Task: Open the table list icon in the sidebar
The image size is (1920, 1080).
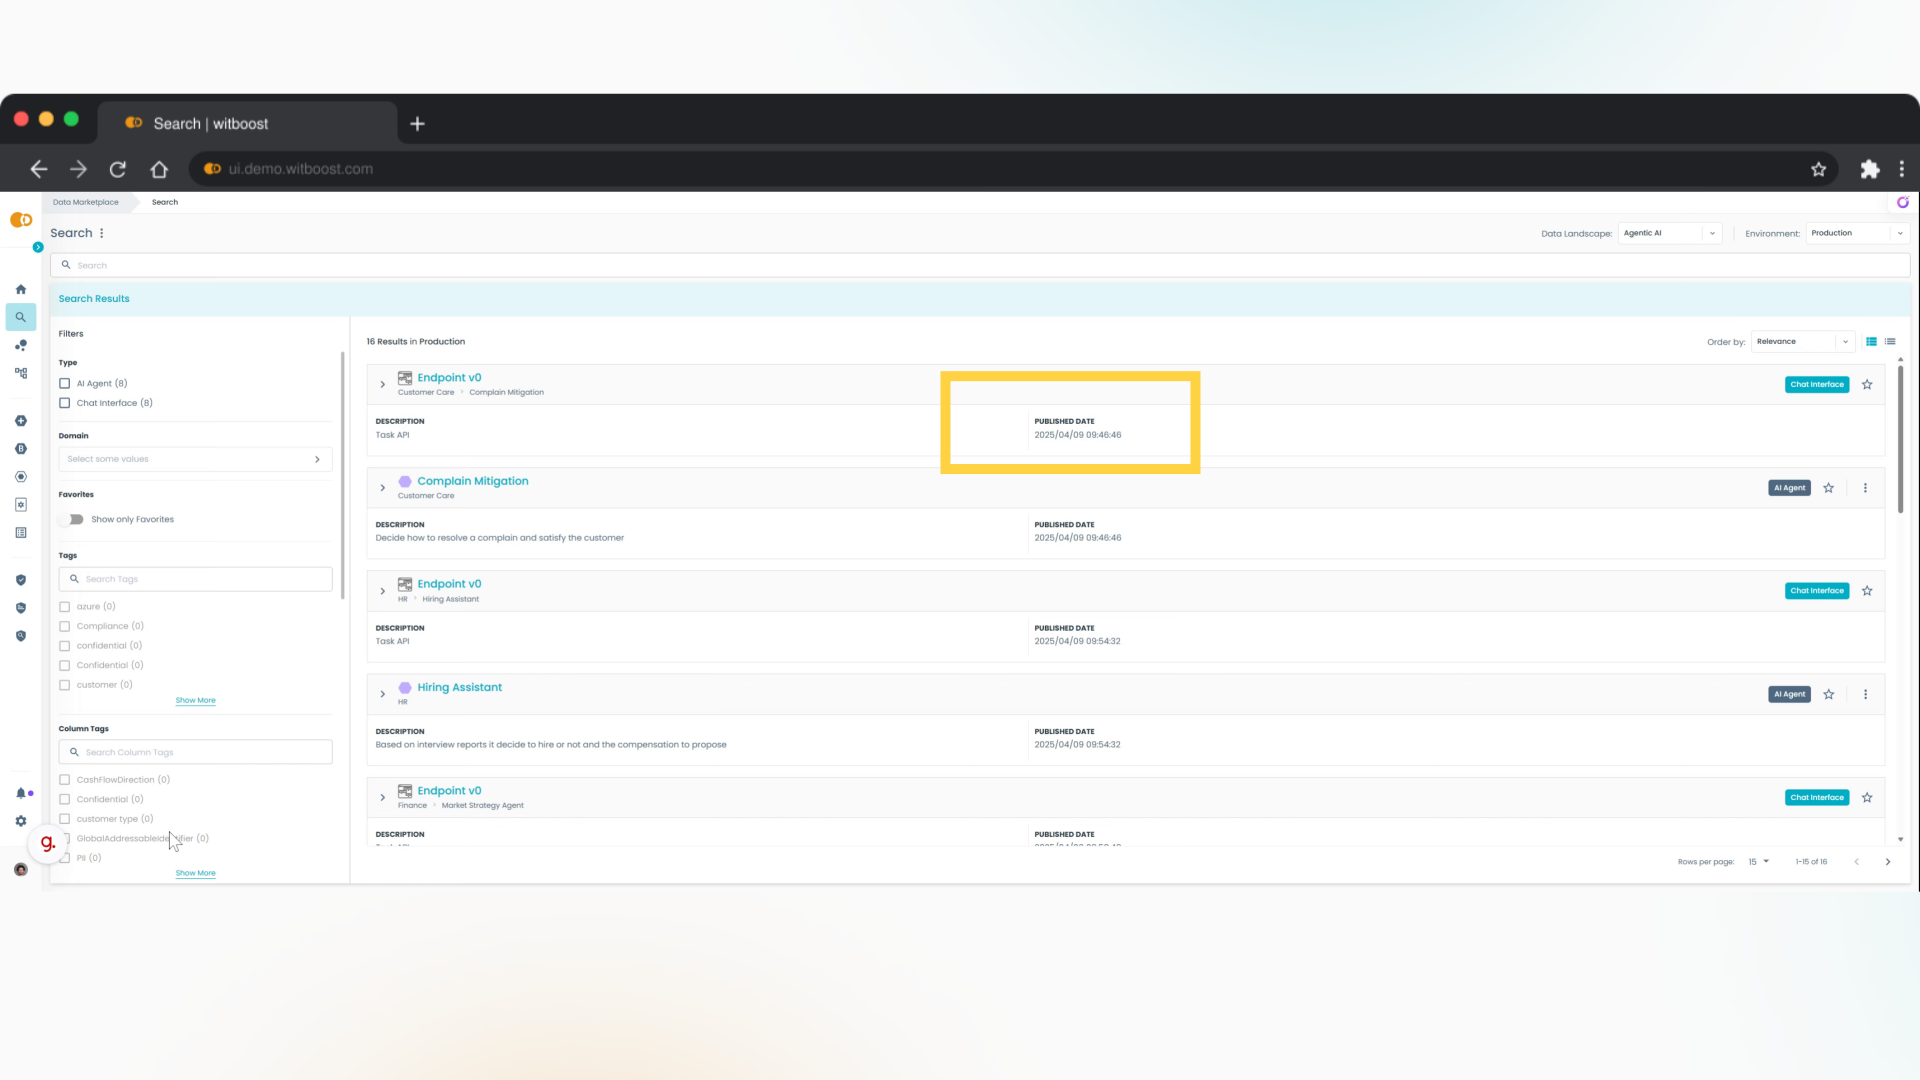Action: point(20,533)
